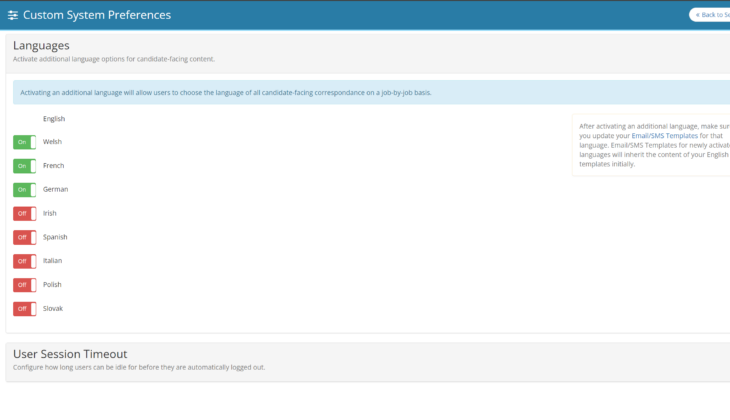The height and width of the screenshot is (420, 730).
Task: Disable the French language switch
Action: point(24,166)
